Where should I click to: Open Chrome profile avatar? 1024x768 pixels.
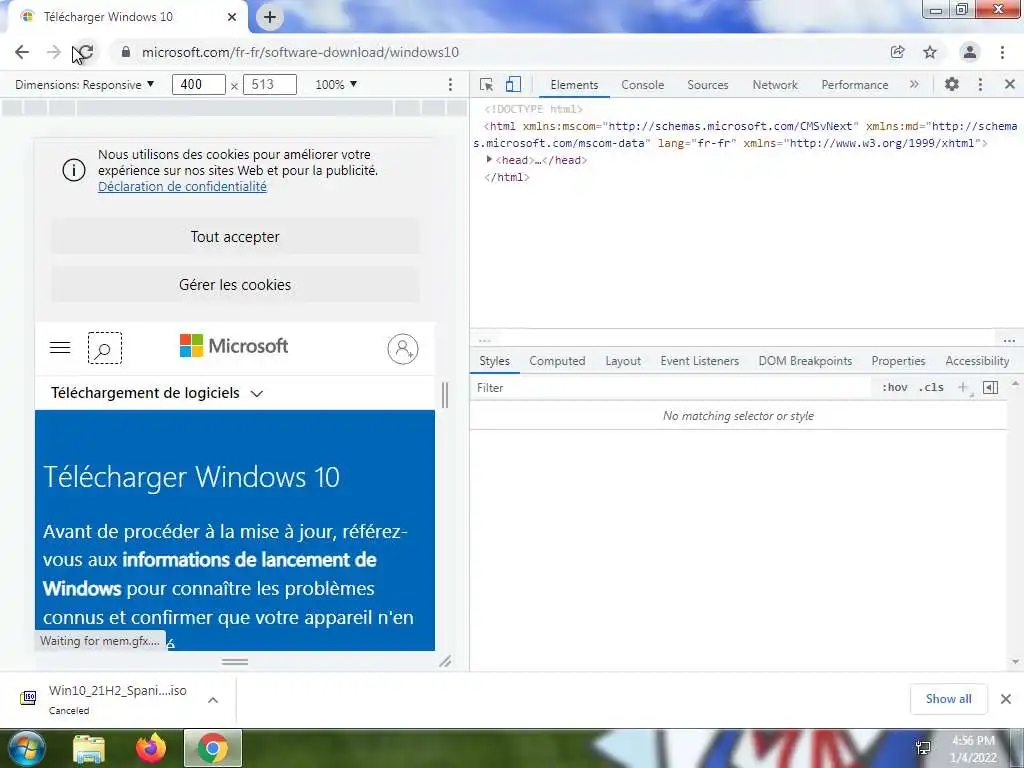click(970, 52)
